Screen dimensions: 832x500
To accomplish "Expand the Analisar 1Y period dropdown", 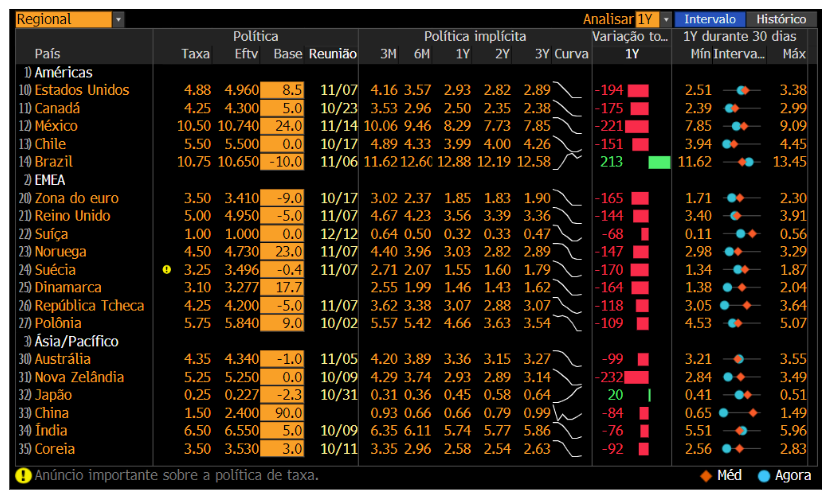I will point(666,20).
